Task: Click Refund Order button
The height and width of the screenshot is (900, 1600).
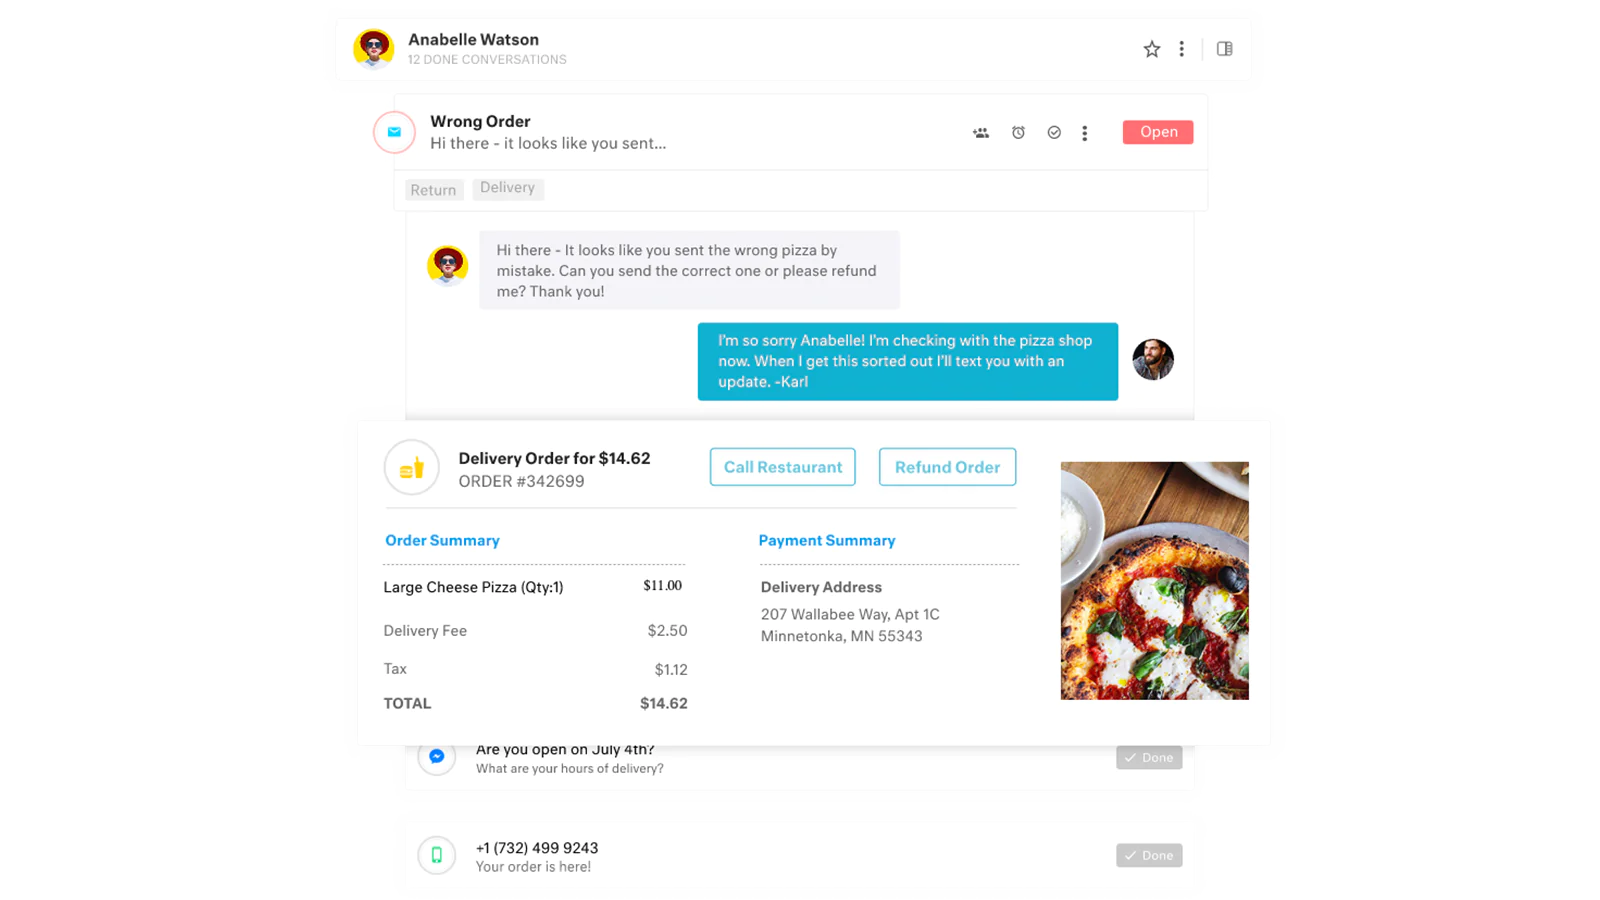Action: click(947, 467)
